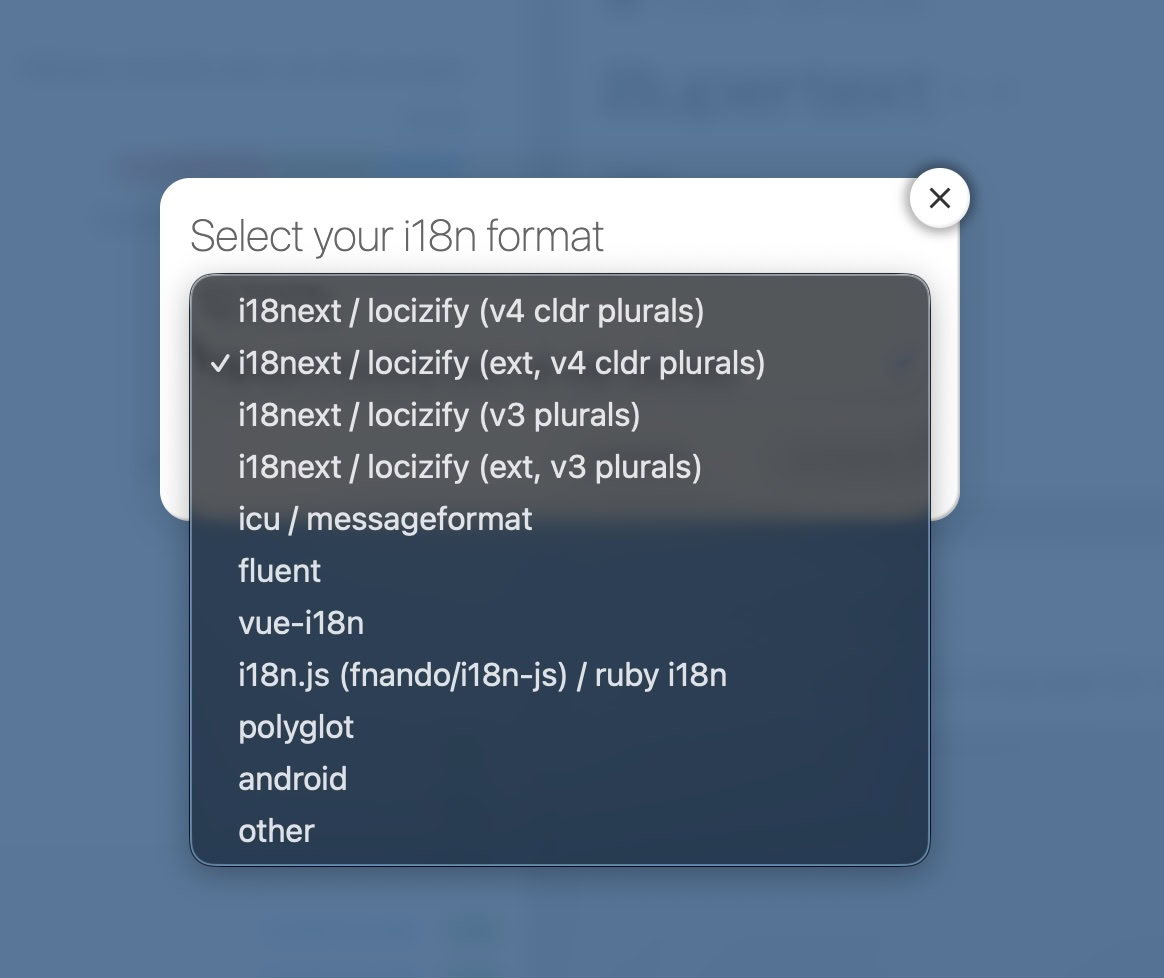The width and height of the screenshot is (1164, 978).
Task: Choose i18n.js (fnando/i18n-js) / ruby i18n
Action: tap(482, 676)
